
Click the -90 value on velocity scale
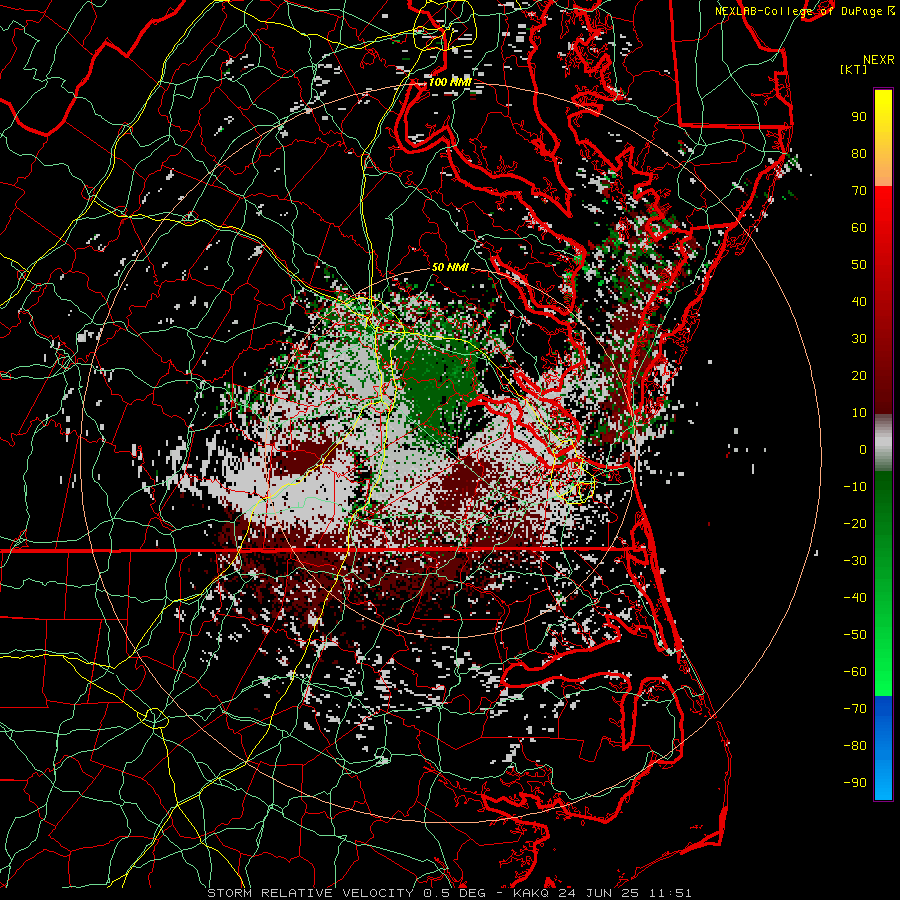[x=855, y=783]
